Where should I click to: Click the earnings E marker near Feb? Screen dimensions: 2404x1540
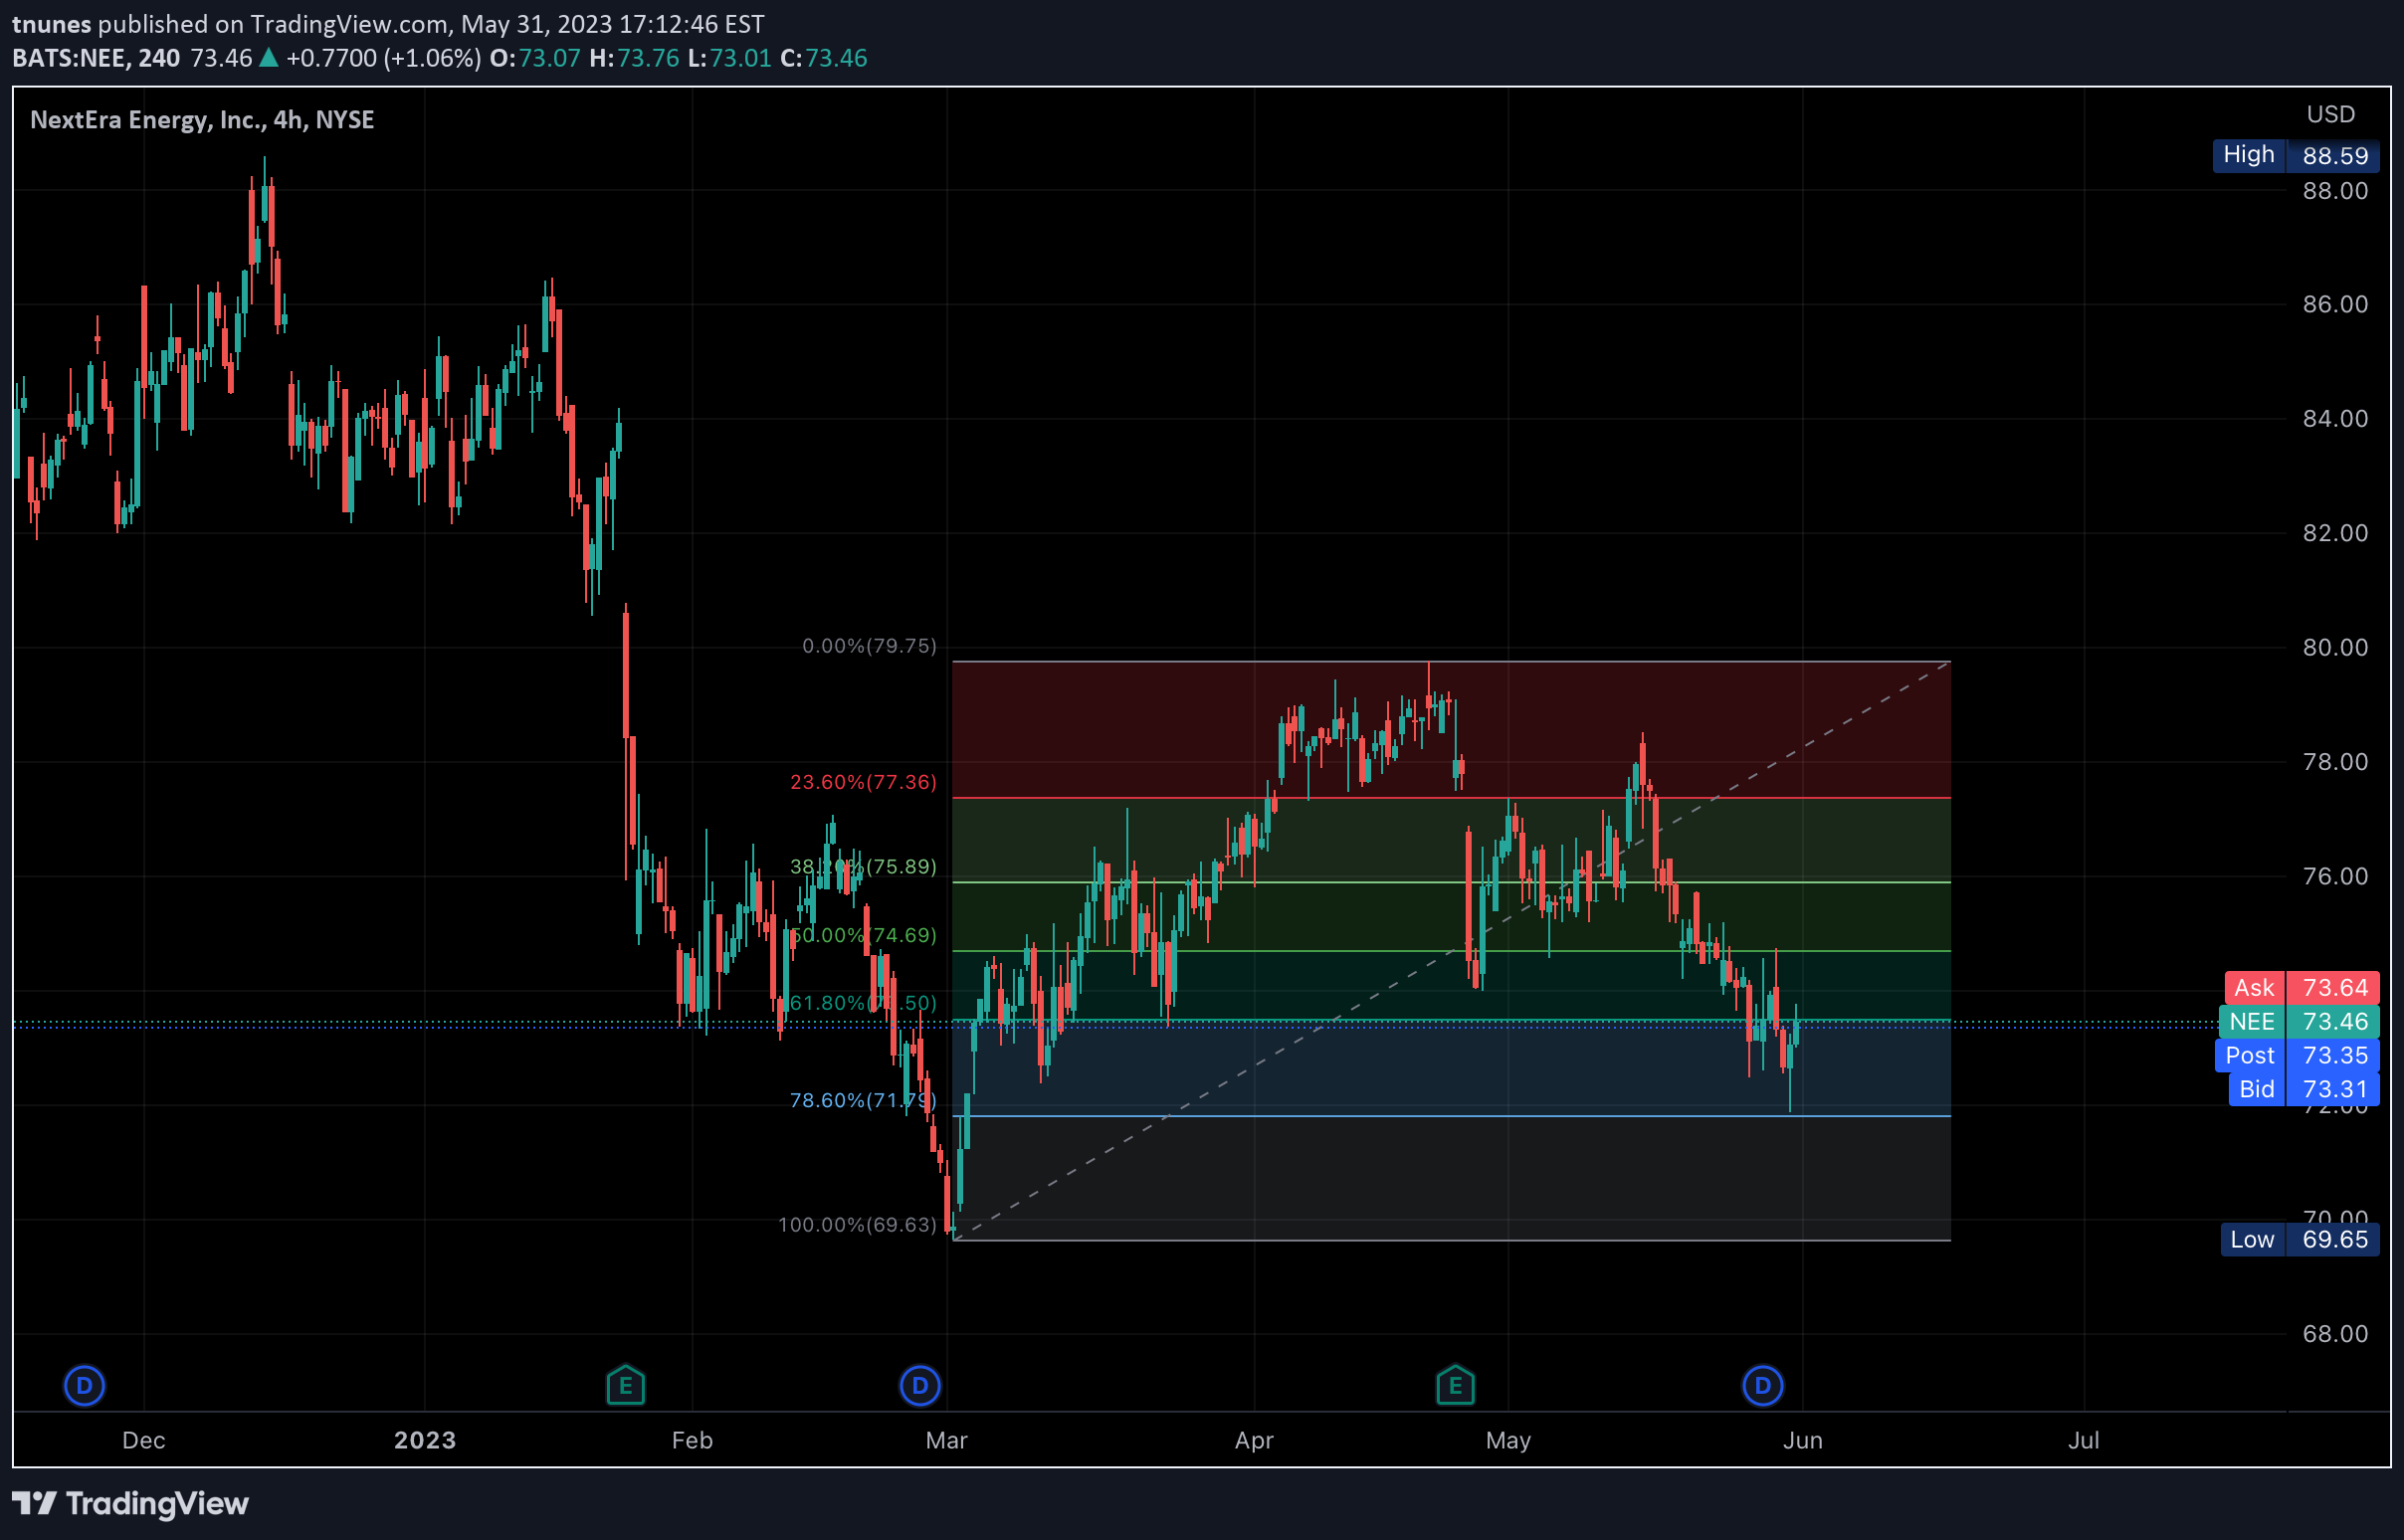[x=626, y=1386]
